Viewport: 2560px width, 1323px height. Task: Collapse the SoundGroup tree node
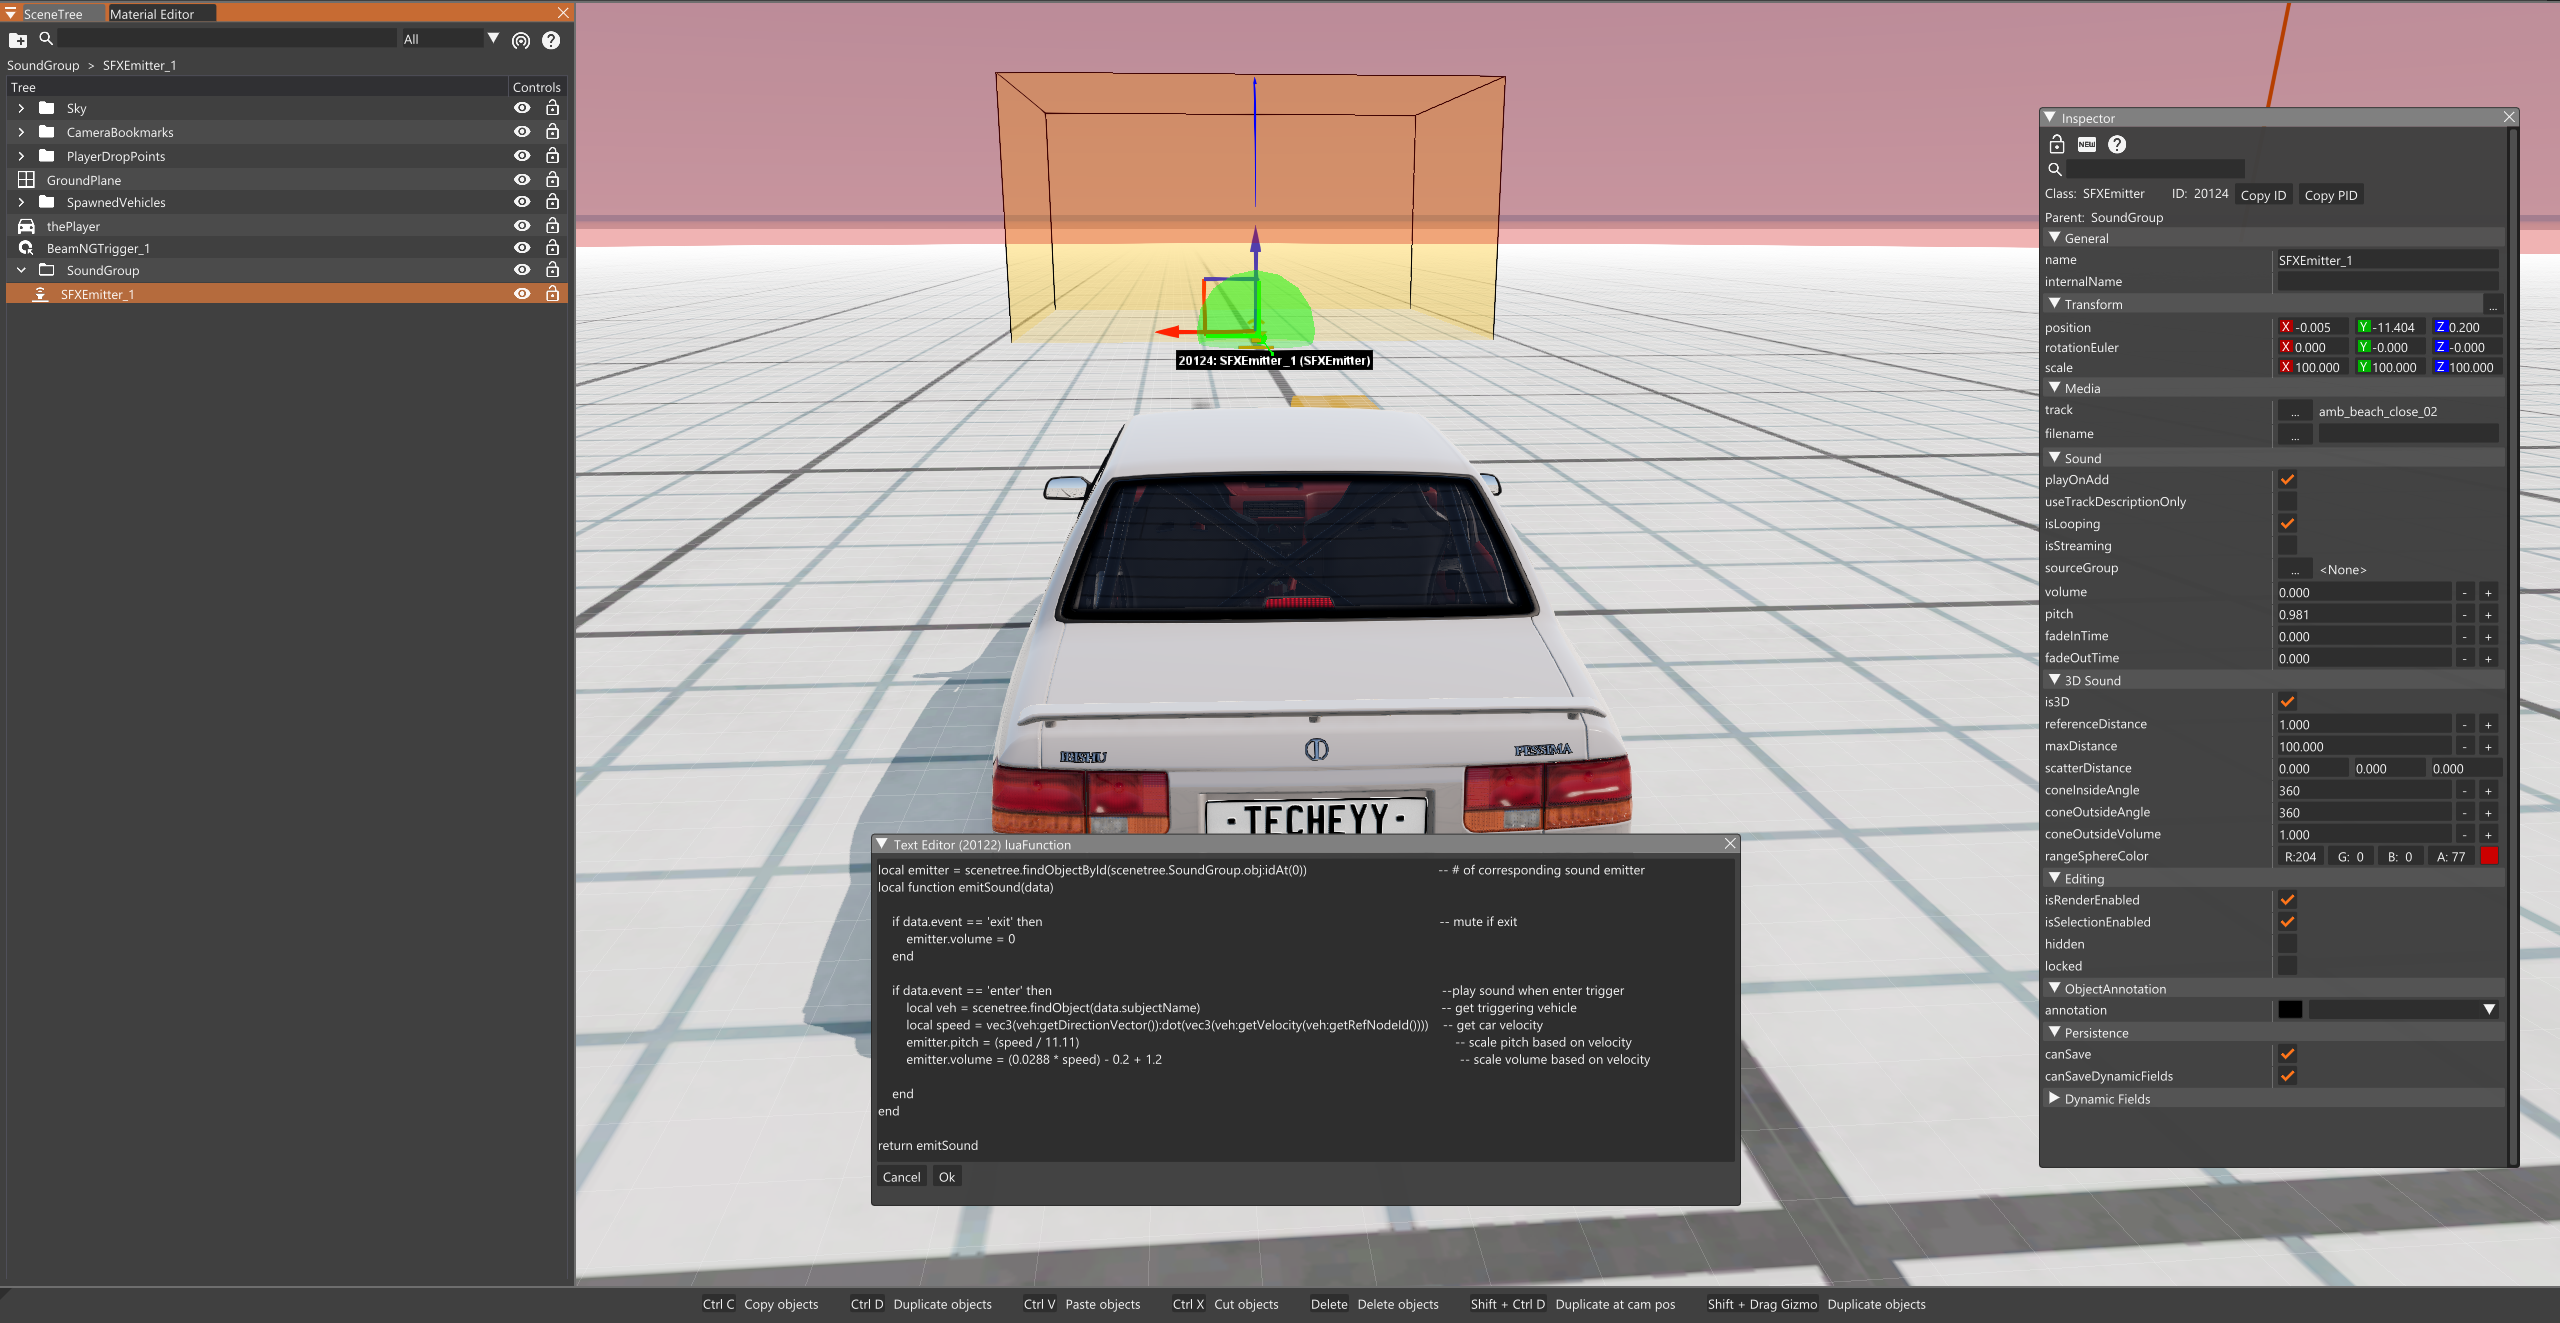pyautogui.click(x=21, y=270)
